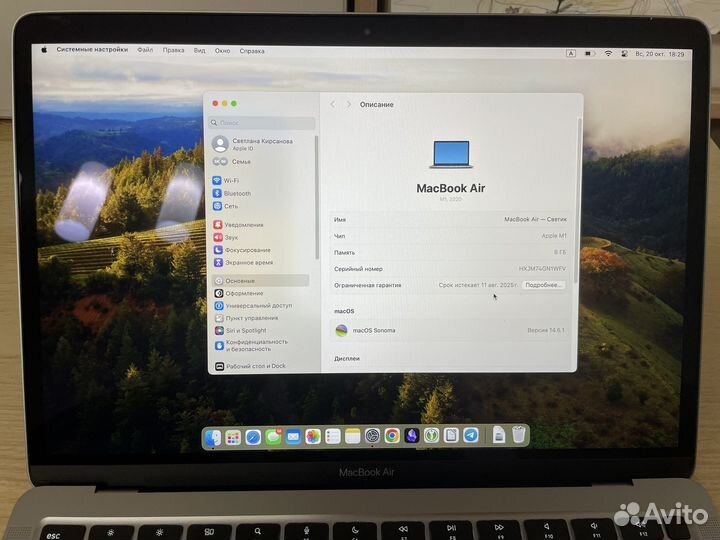Image resolution: width=720 pixels, height=540 pixels.
Task: Click the date and time clock
Action: [x=659, y=54]
